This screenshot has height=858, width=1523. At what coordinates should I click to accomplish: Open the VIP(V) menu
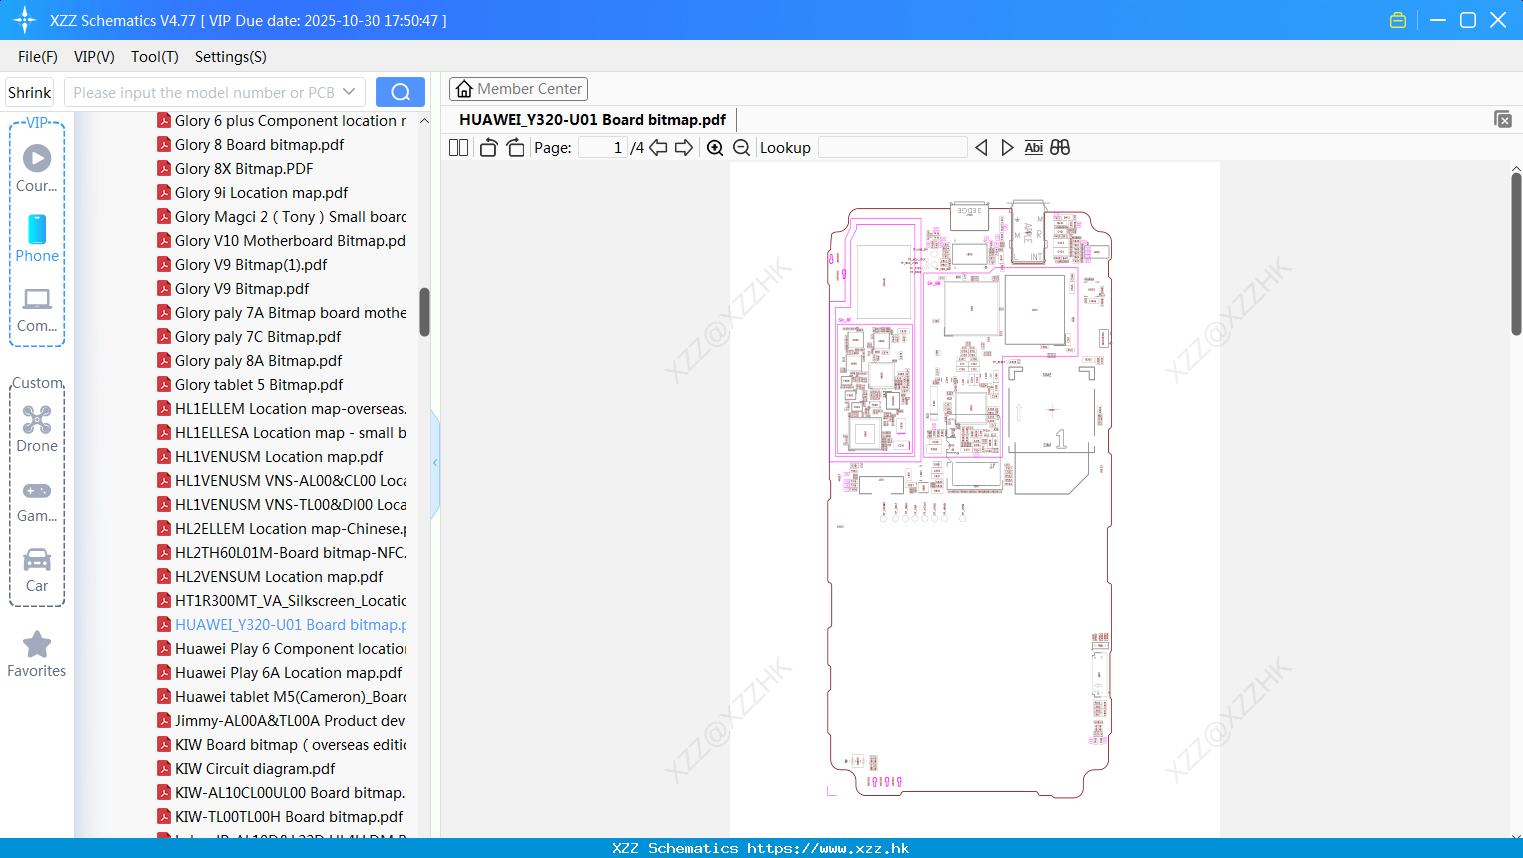[94, 57]
